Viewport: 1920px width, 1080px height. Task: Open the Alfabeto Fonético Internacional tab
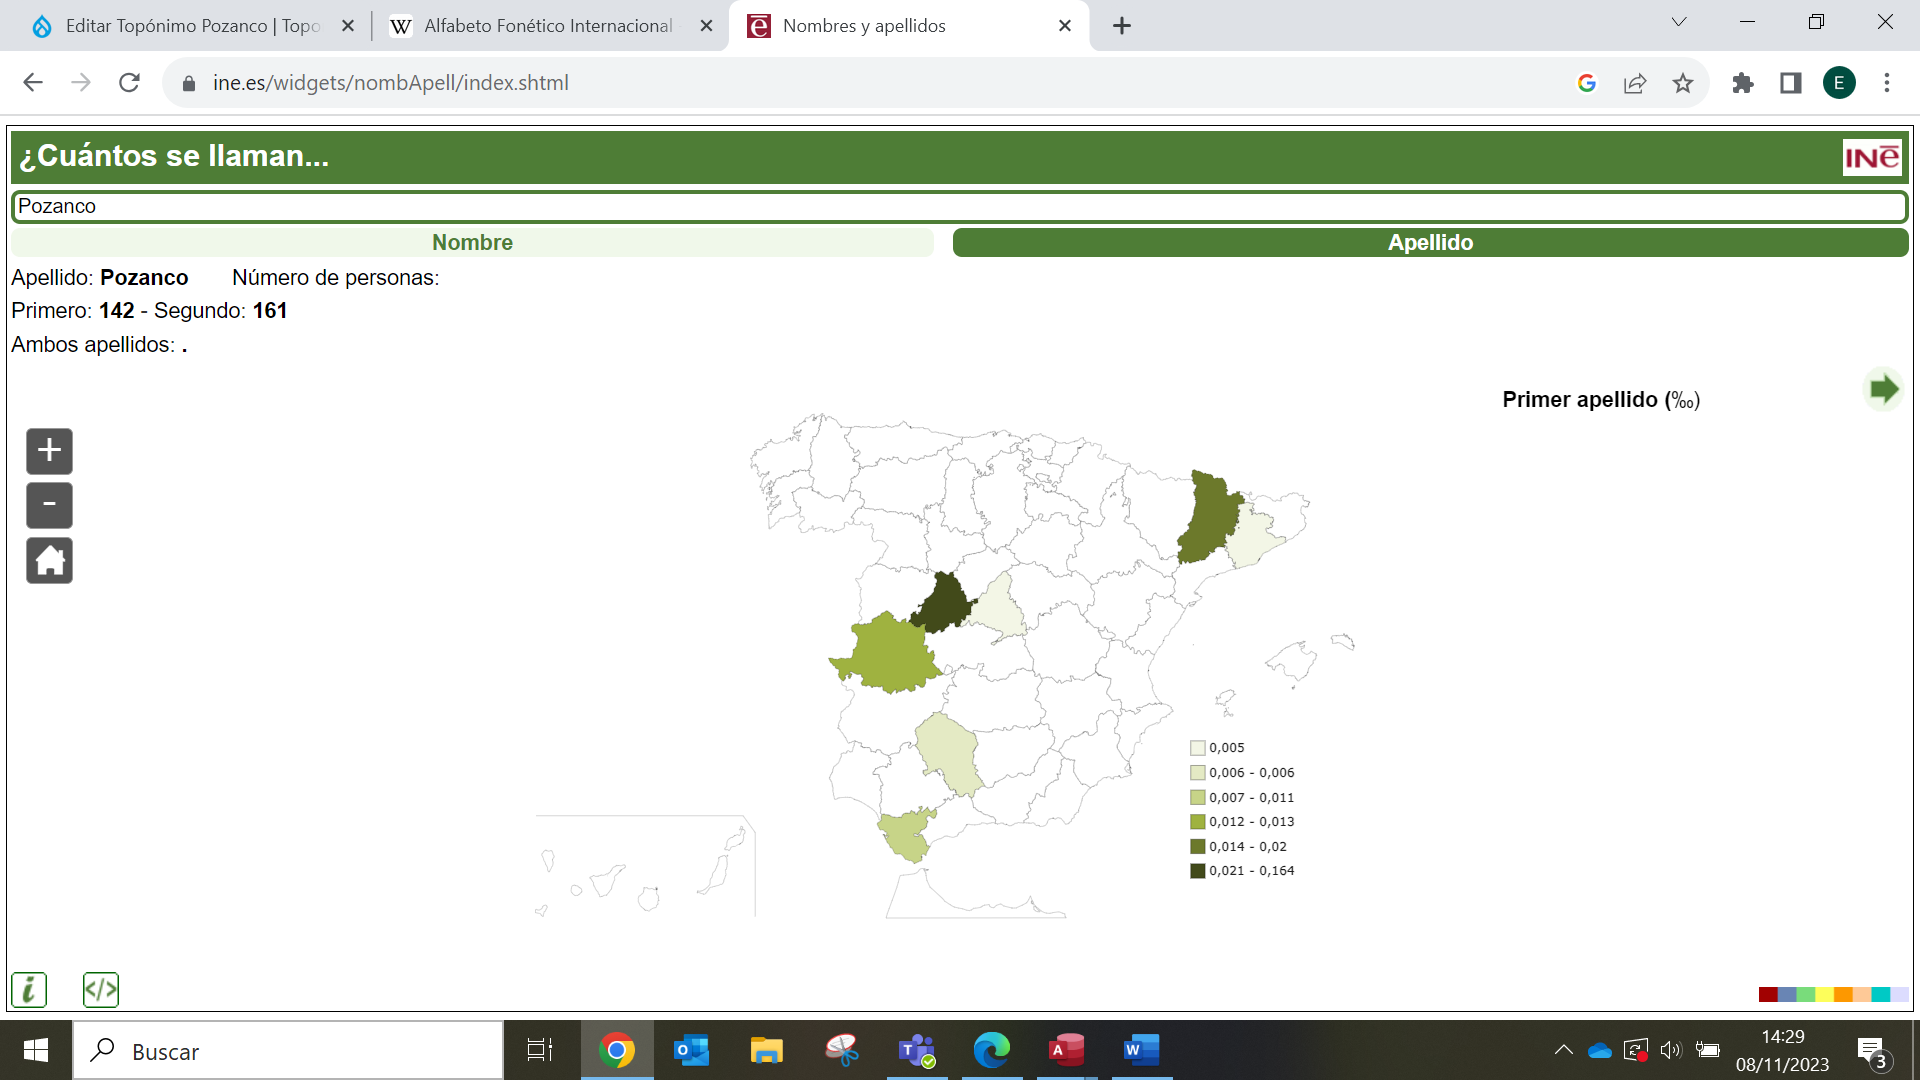pyautogui.click(x=548, y=26)
